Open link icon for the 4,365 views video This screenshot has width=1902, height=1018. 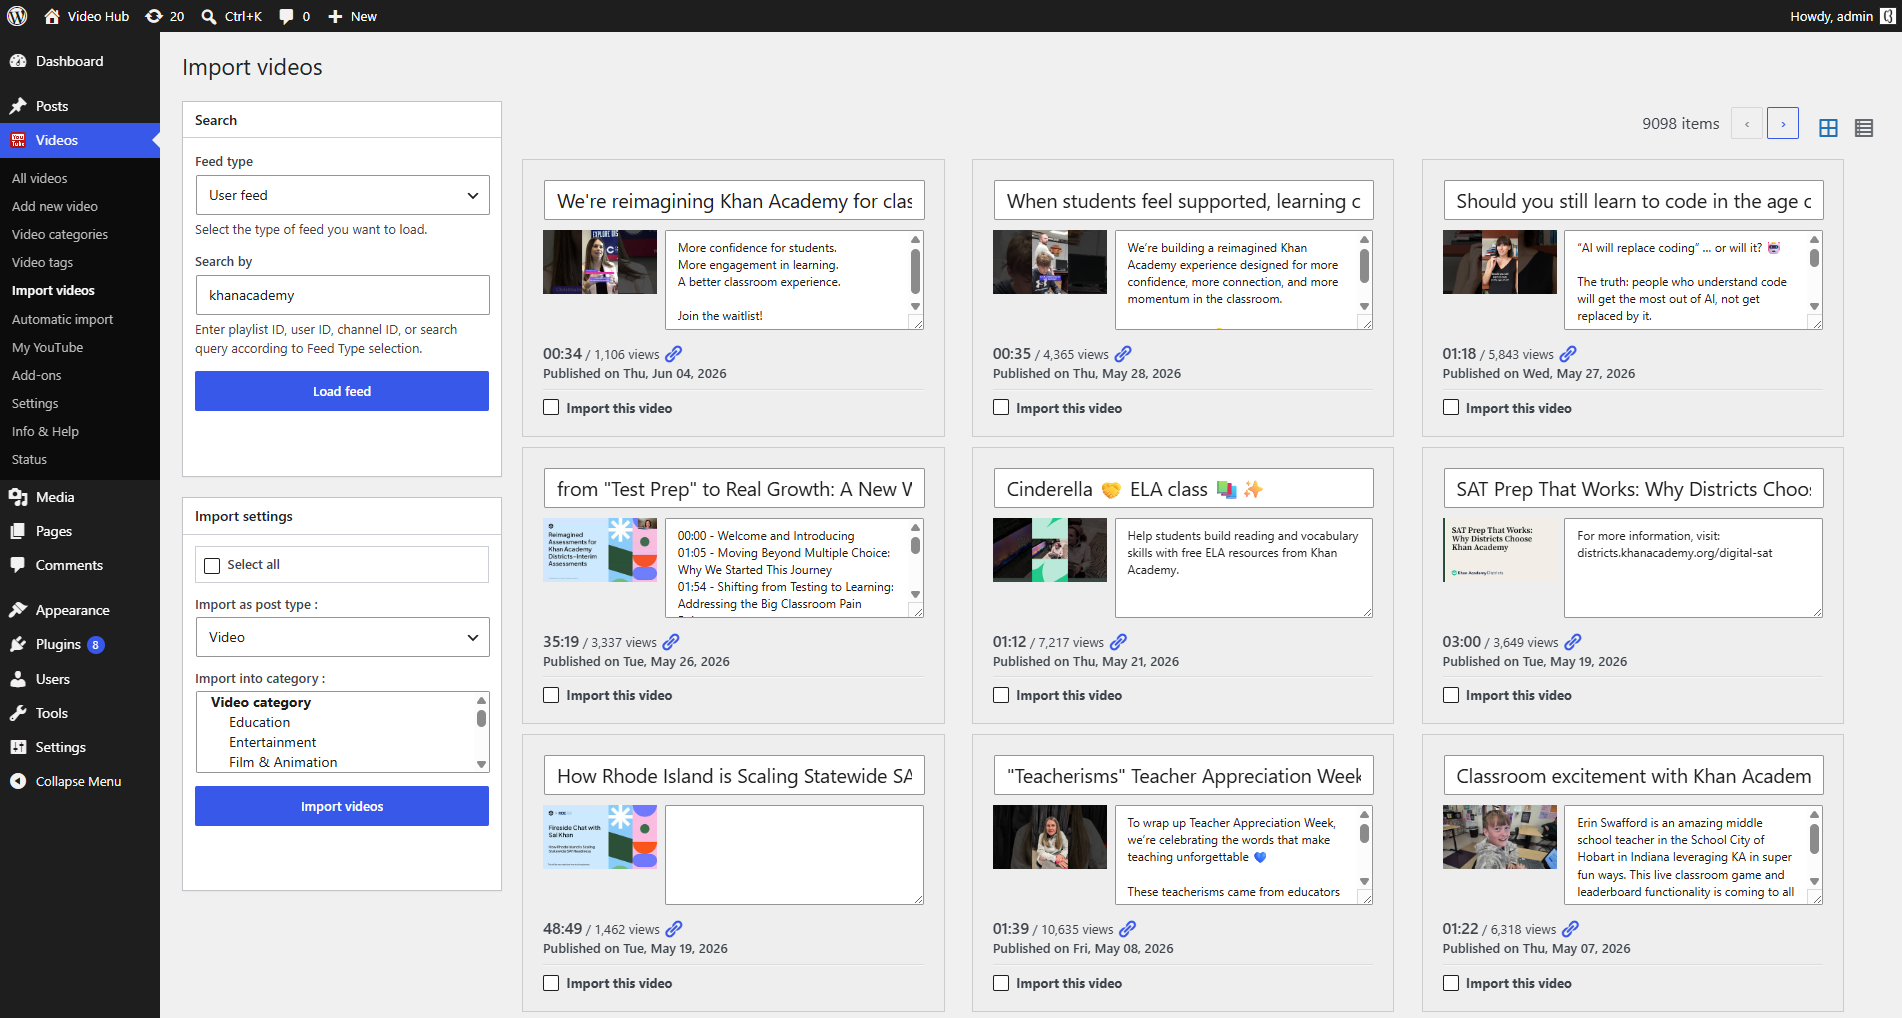click(1123, 354)
